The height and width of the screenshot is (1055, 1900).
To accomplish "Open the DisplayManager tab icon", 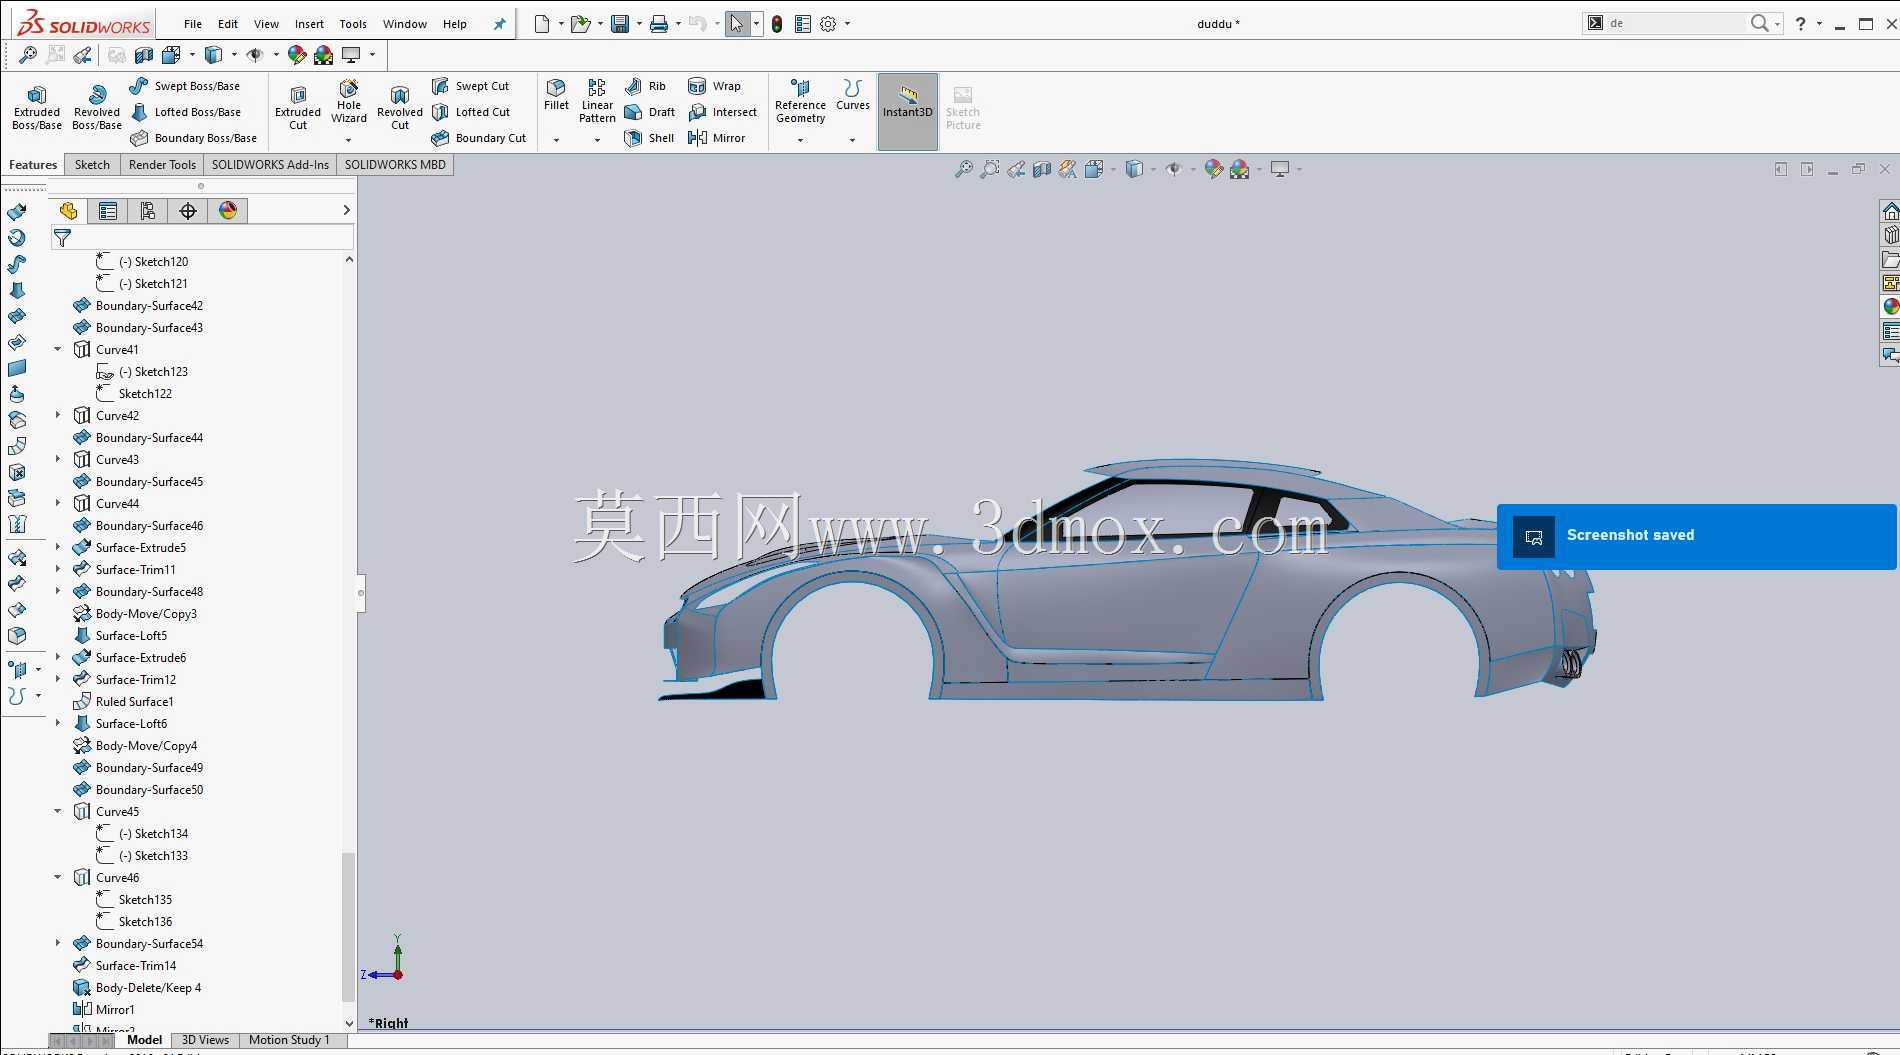I will pyautogui.click(x=228, y=211).
